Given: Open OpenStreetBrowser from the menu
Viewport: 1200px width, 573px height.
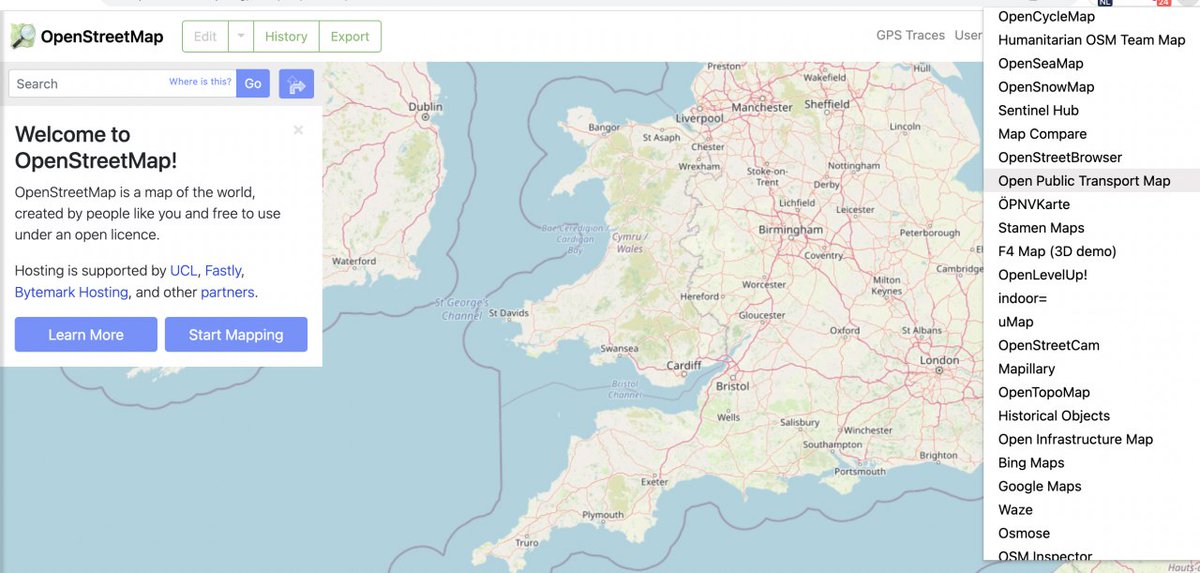Looking at the screenshot, I should [x=1092, y=157].
